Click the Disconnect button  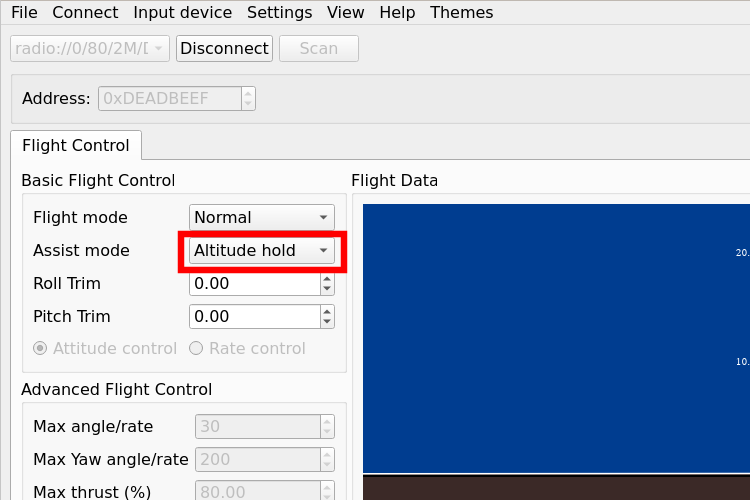(224, 48)
